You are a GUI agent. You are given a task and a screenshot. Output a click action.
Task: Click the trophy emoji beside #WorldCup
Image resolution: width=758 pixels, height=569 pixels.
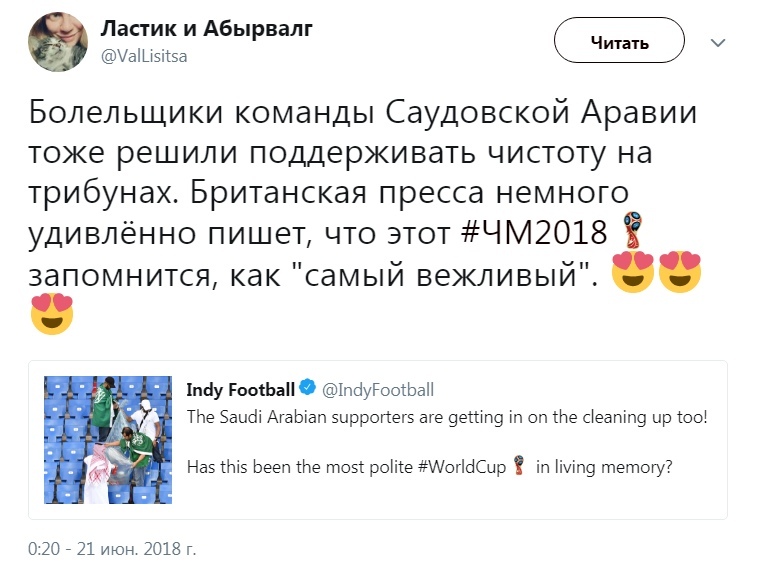(518, 464)
